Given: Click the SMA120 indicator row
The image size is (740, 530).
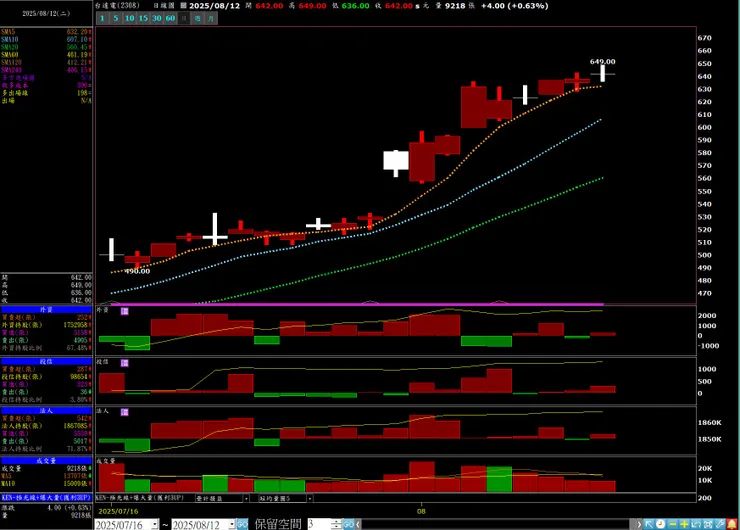Looking at the screenshot, I should [46, 62].
